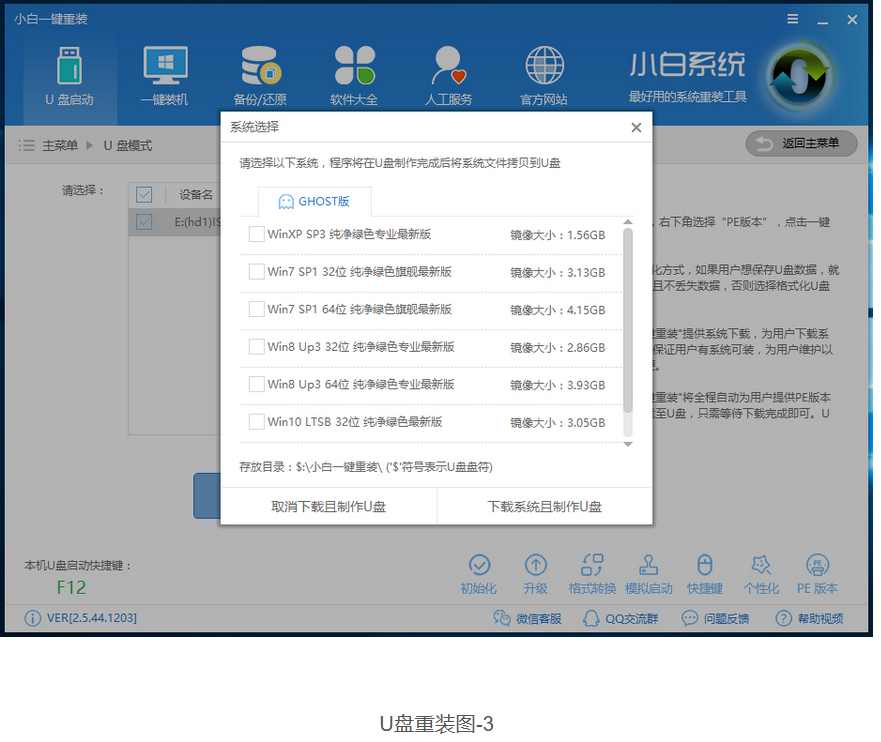The image size is (881, 742).
Task: Open the U盘启动 icon in top toolbar
Action: pos(69,66)
